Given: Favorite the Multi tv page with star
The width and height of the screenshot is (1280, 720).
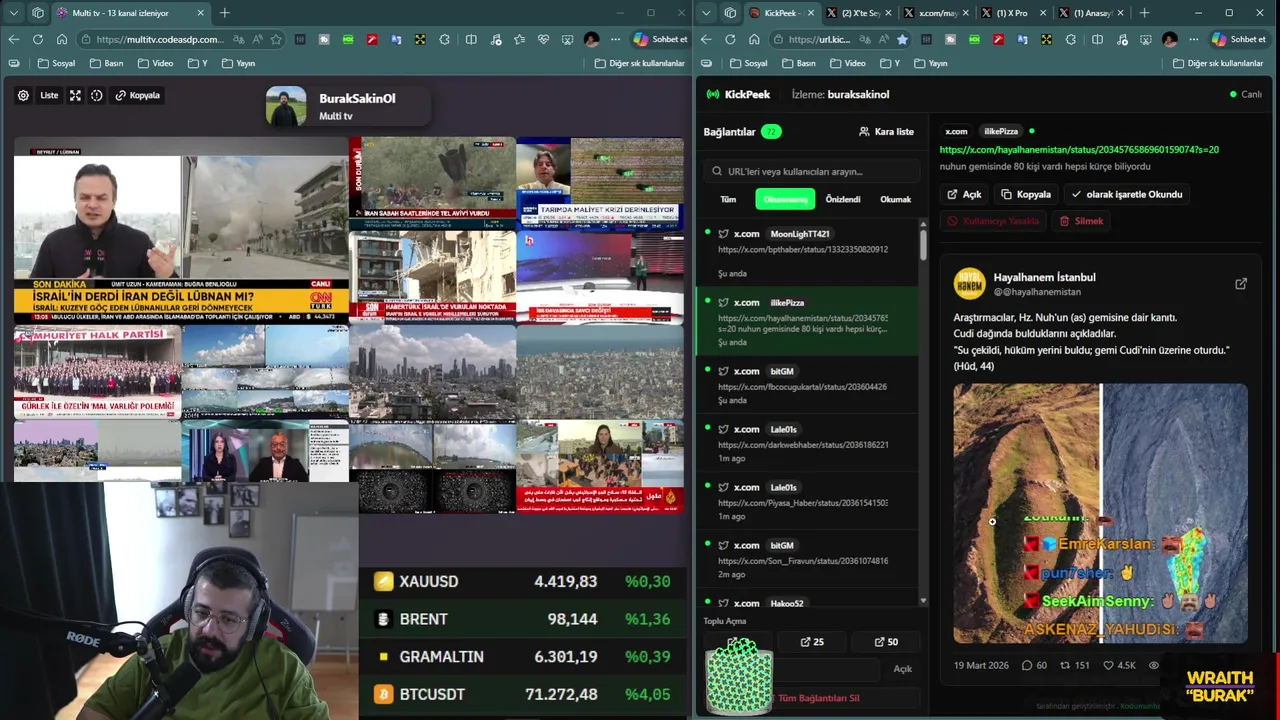Looking at the screenshot, I should [x=276, y=39].
